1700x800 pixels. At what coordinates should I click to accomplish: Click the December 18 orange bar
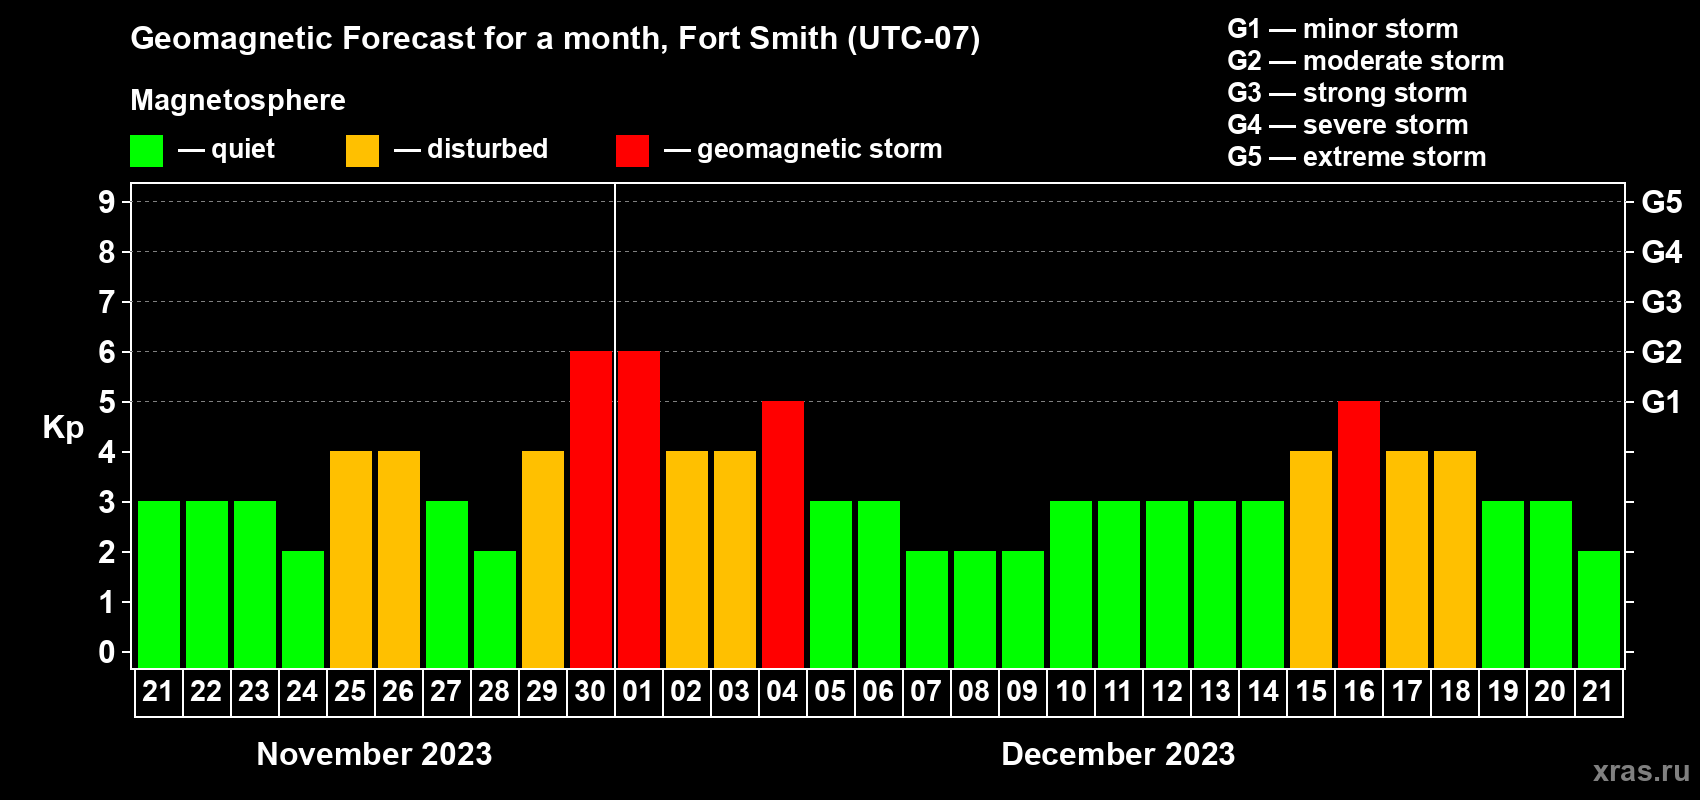pyautogui.click(x=1455, y=560)
